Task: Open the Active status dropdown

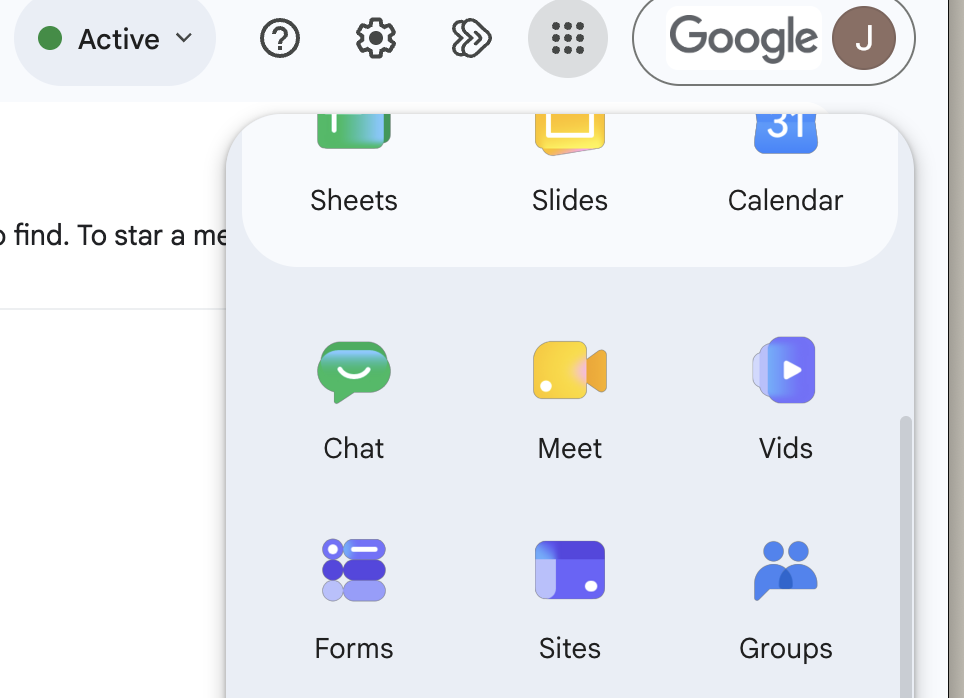Action: point(115,39)
